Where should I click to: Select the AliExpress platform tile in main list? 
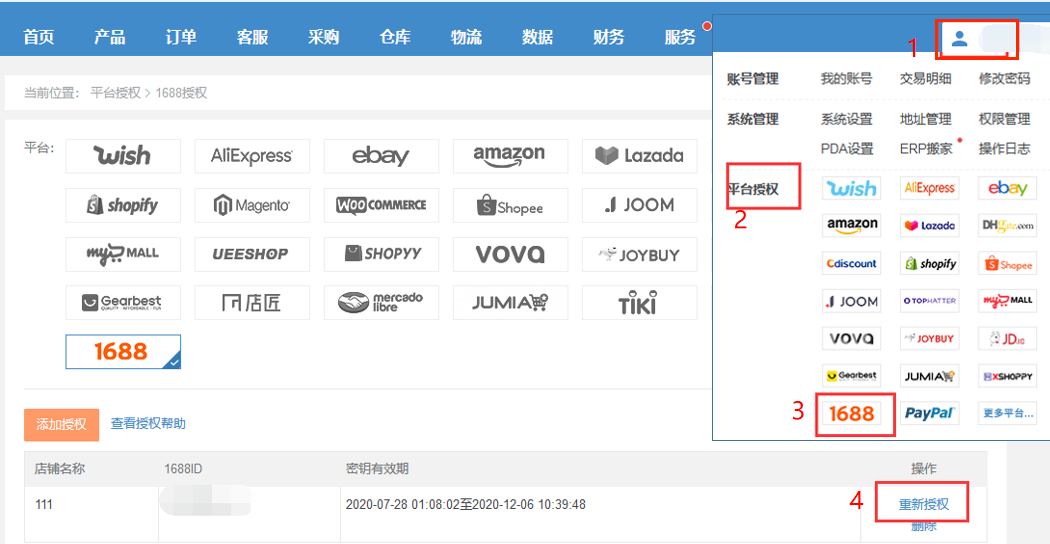pos(252,156)
